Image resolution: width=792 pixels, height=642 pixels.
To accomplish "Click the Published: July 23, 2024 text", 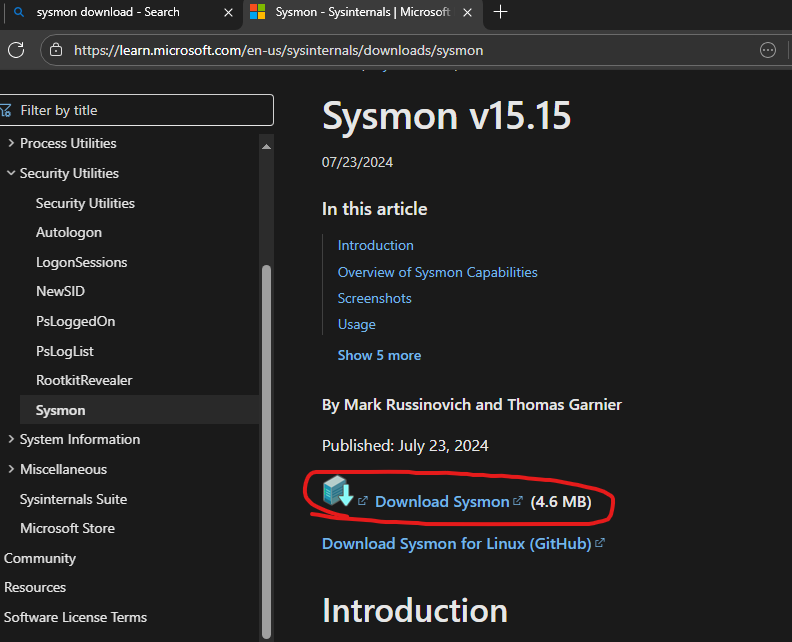I will (405, 446).
